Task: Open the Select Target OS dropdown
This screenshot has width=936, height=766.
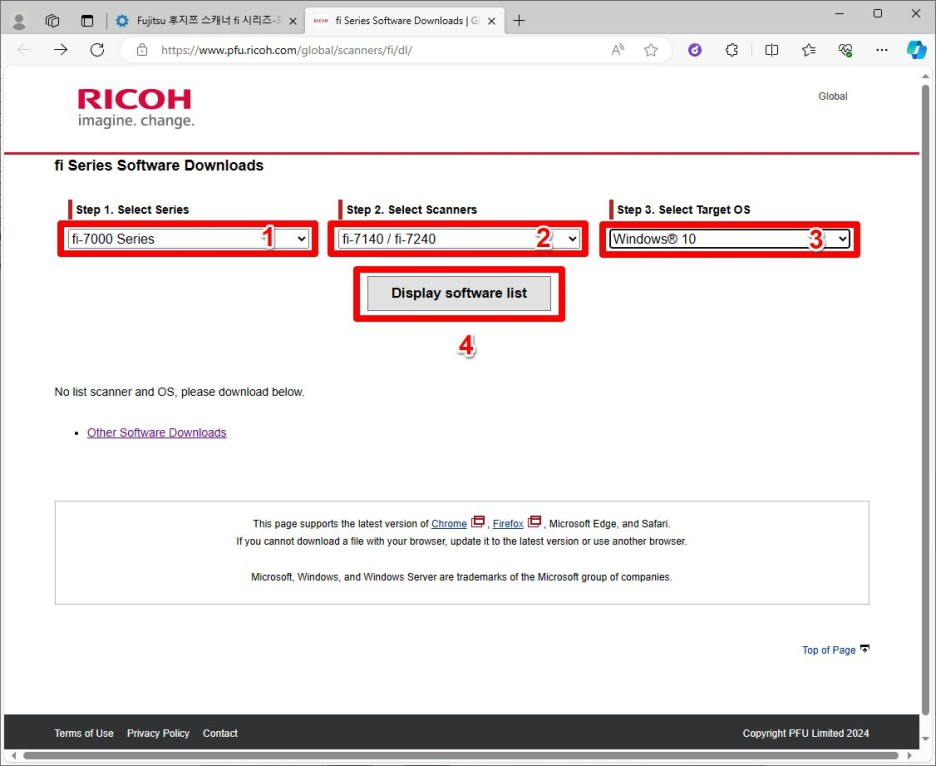Action: [x=729, y=239]
